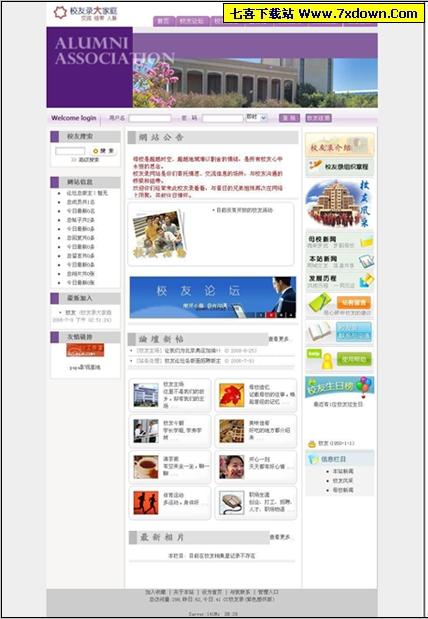Open the office people board thumbnail
This screenshot has height=619, width=428.
click(x=146, y=431)
